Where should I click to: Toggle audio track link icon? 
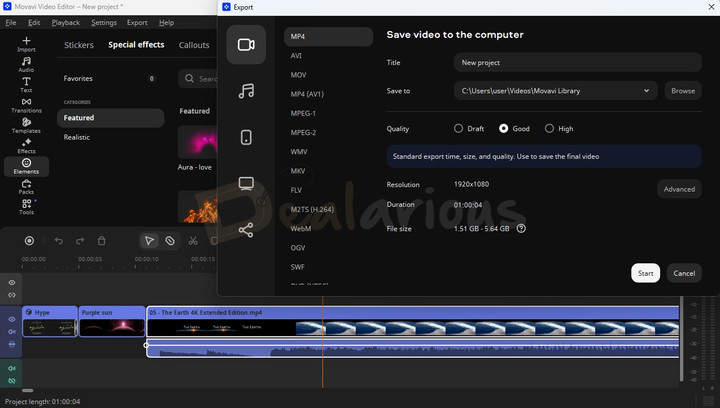12,380
